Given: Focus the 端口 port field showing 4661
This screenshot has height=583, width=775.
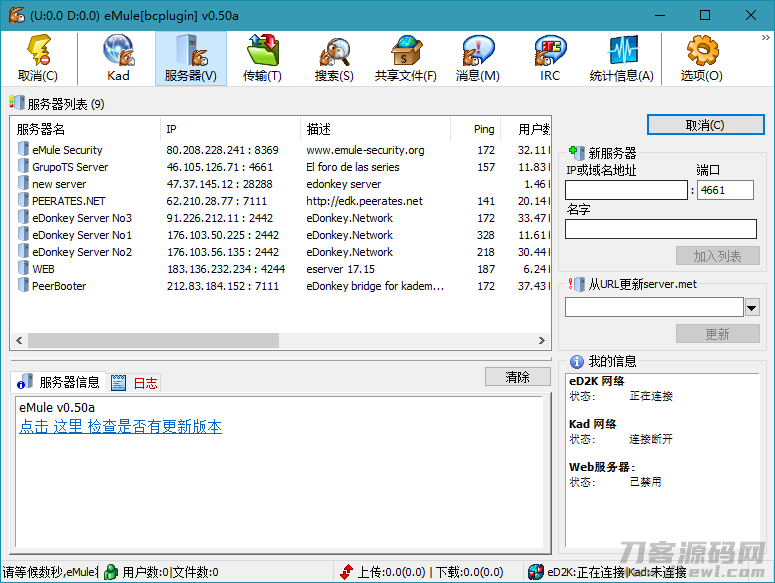Looking at the screenshot, I should point(725,190).
